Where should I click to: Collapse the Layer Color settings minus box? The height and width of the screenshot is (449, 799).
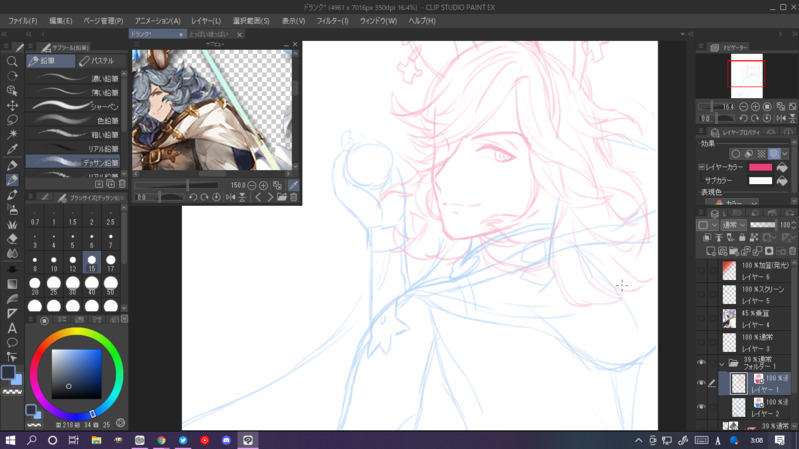[x=701, y=167]
